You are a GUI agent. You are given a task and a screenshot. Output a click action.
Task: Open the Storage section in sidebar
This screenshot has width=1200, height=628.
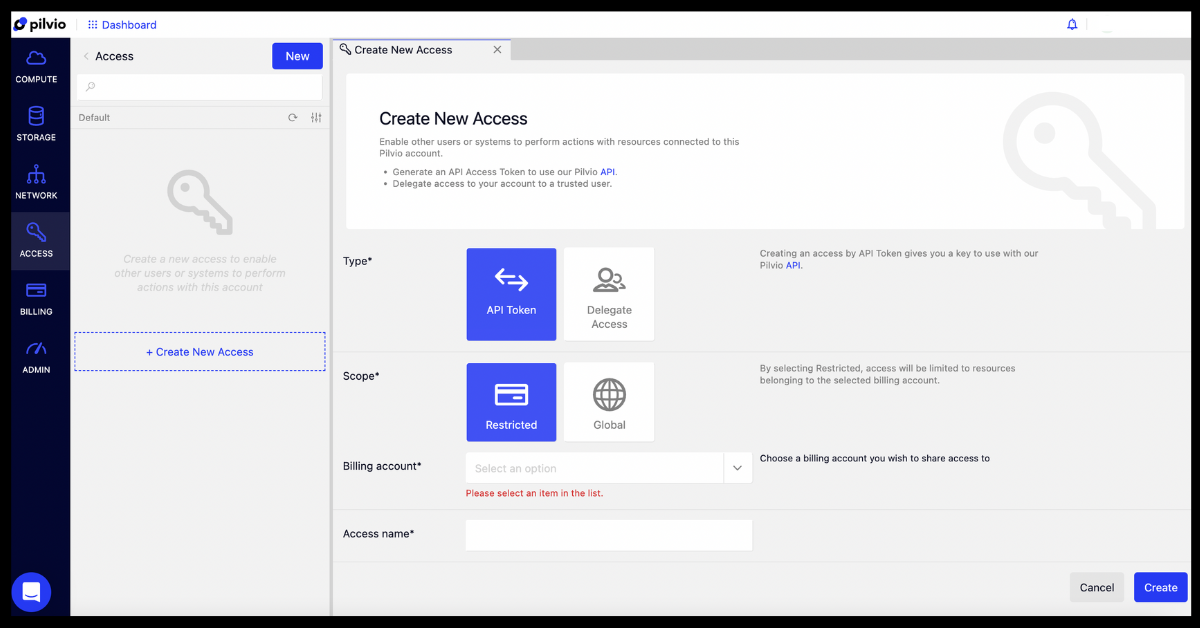[x=36, y=124]
